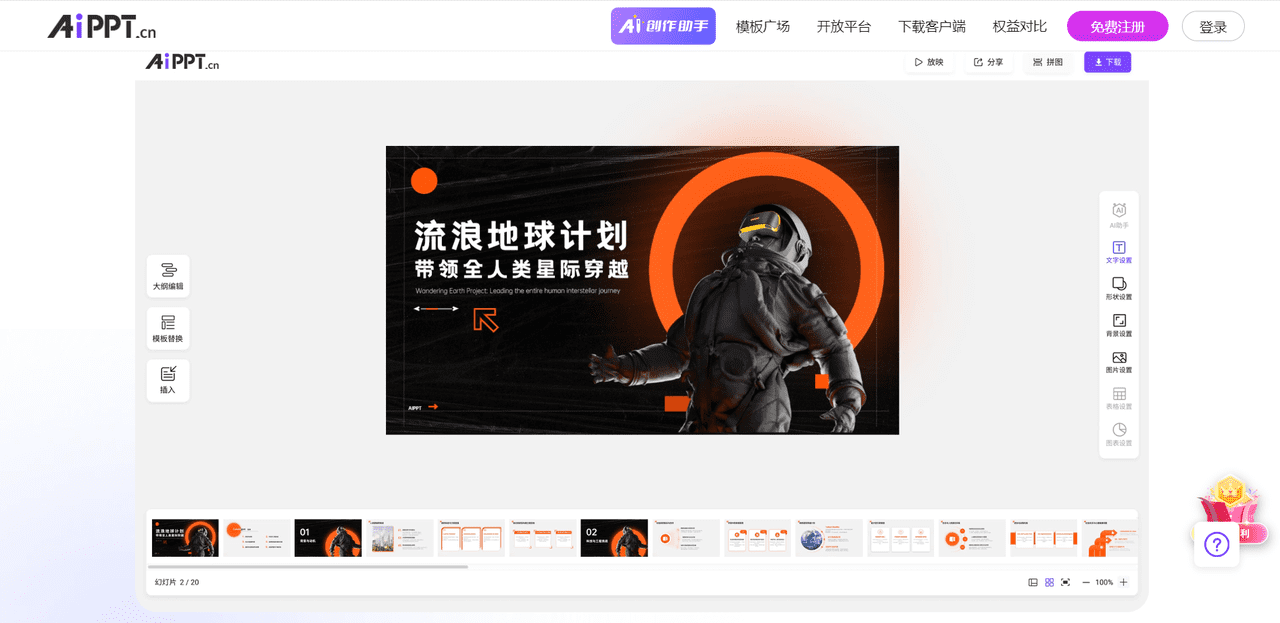Enable fullscreen fit view
The image size is (1280, 623).
[x=1064, y=581]
